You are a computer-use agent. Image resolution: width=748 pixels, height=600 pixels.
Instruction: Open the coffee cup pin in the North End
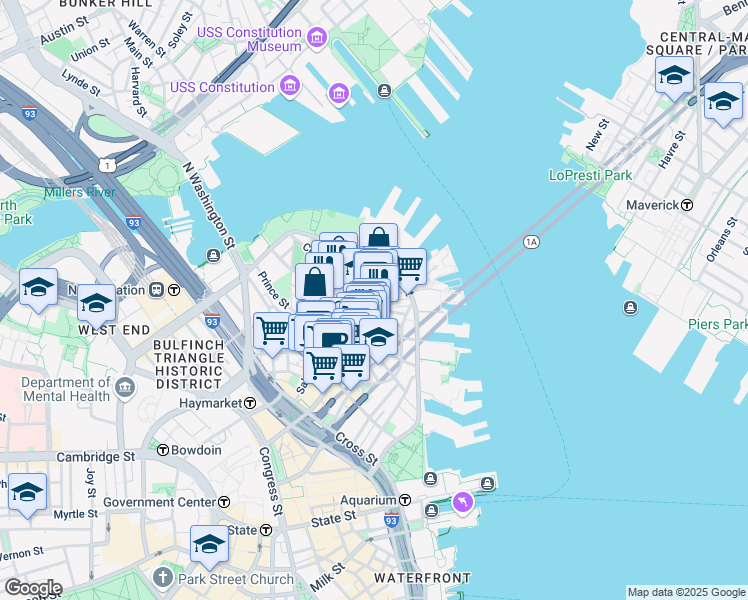pyautogui.click(x=334, y=337)
